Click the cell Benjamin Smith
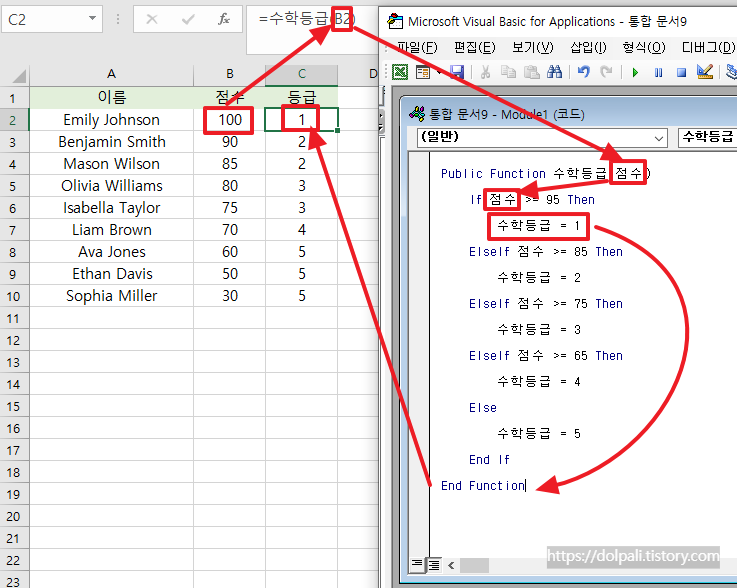737x588 pixels. 111,142
